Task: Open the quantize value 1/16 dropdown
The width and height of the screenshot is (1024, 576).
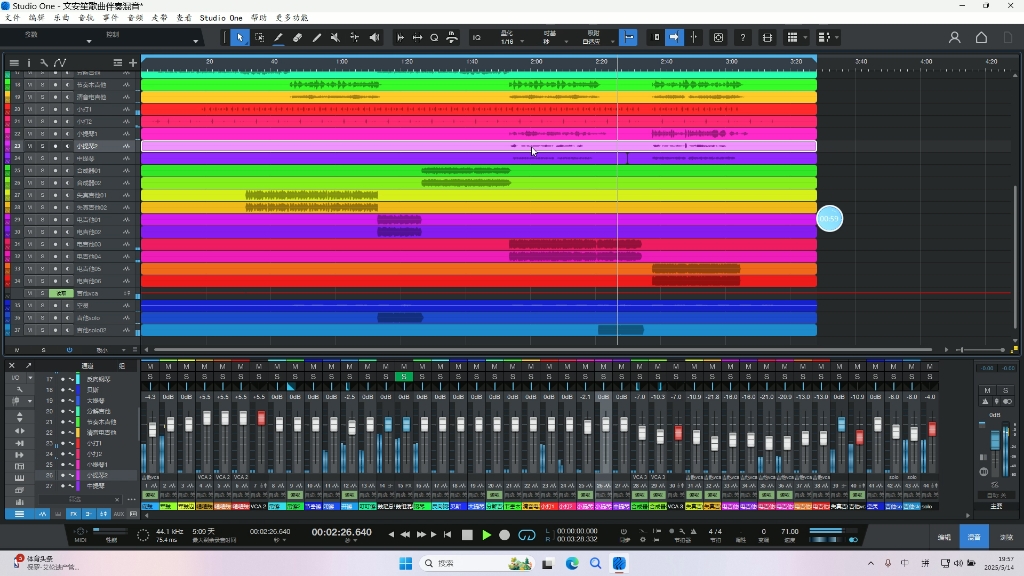Action: [x=522, y=42]
